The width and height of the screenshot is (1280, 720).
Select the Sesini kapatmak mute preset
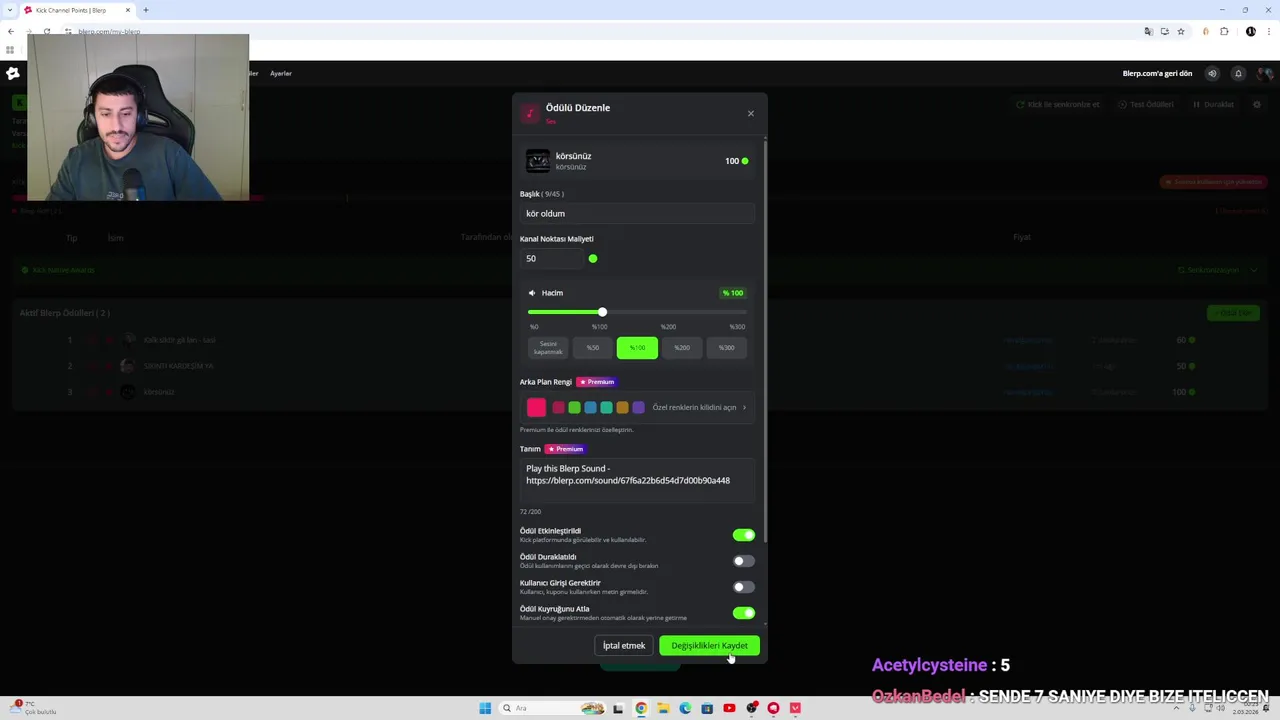point(548,348)
